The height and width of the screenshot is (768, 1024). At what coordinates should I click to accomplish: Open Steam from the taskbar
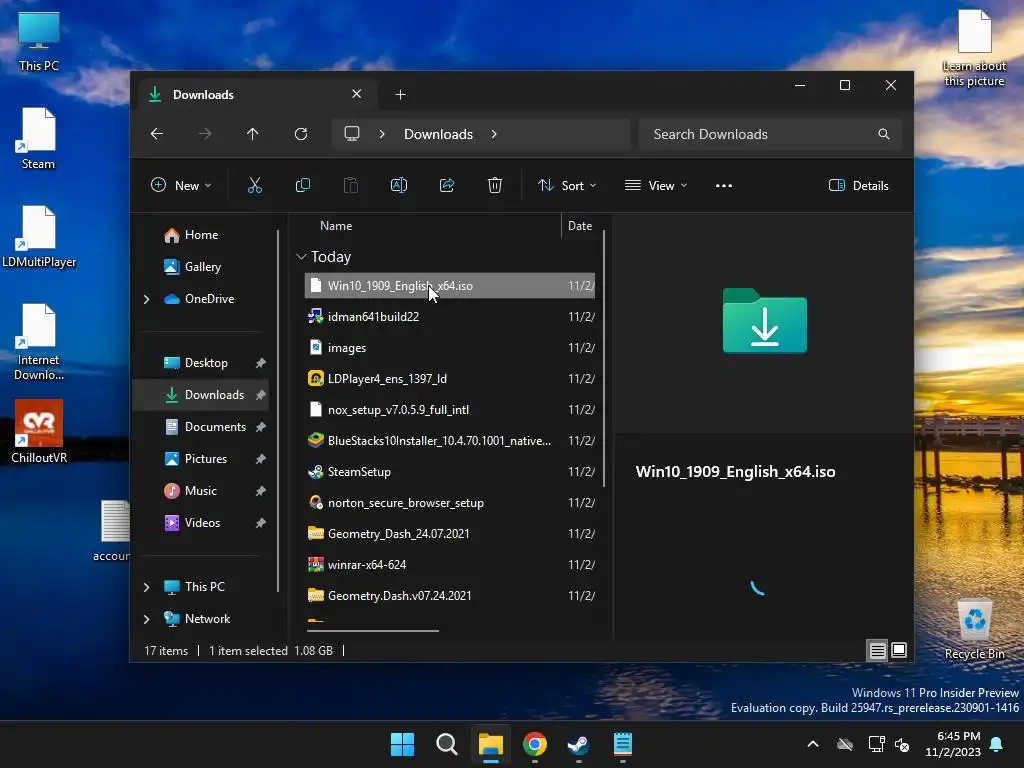579,744
